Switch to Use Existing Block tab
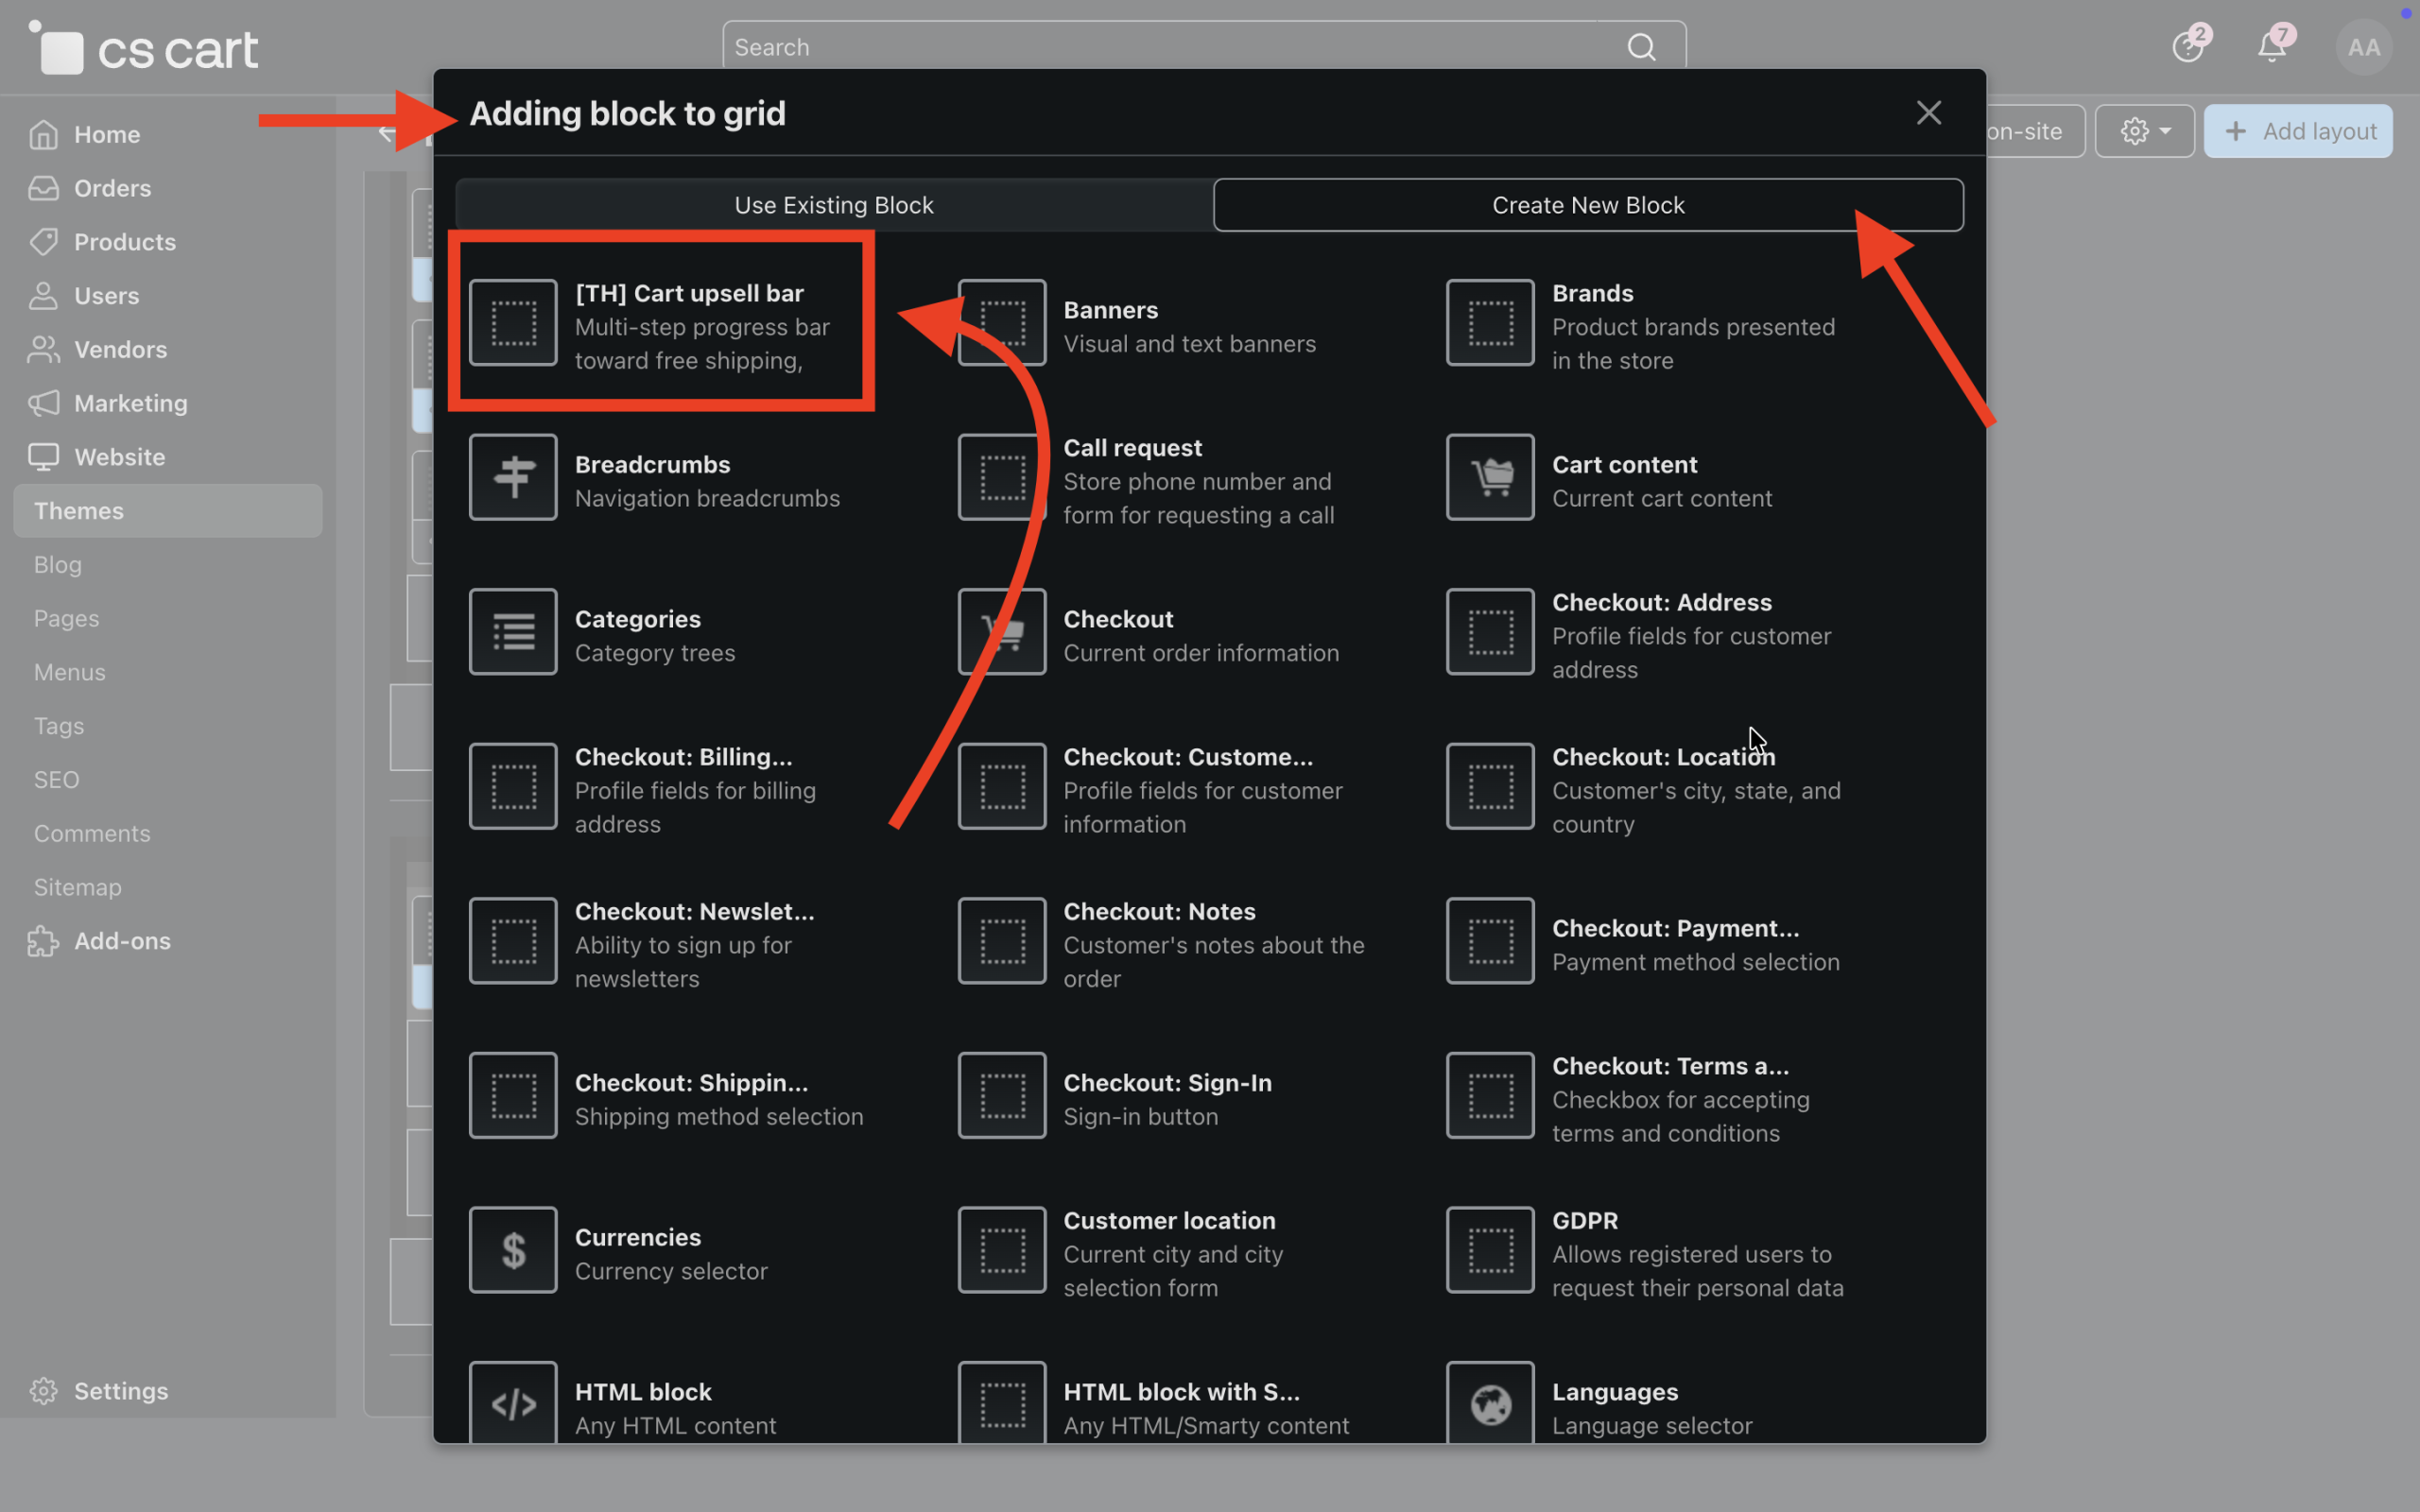Screen dimensions: 2420x1512 833,205
